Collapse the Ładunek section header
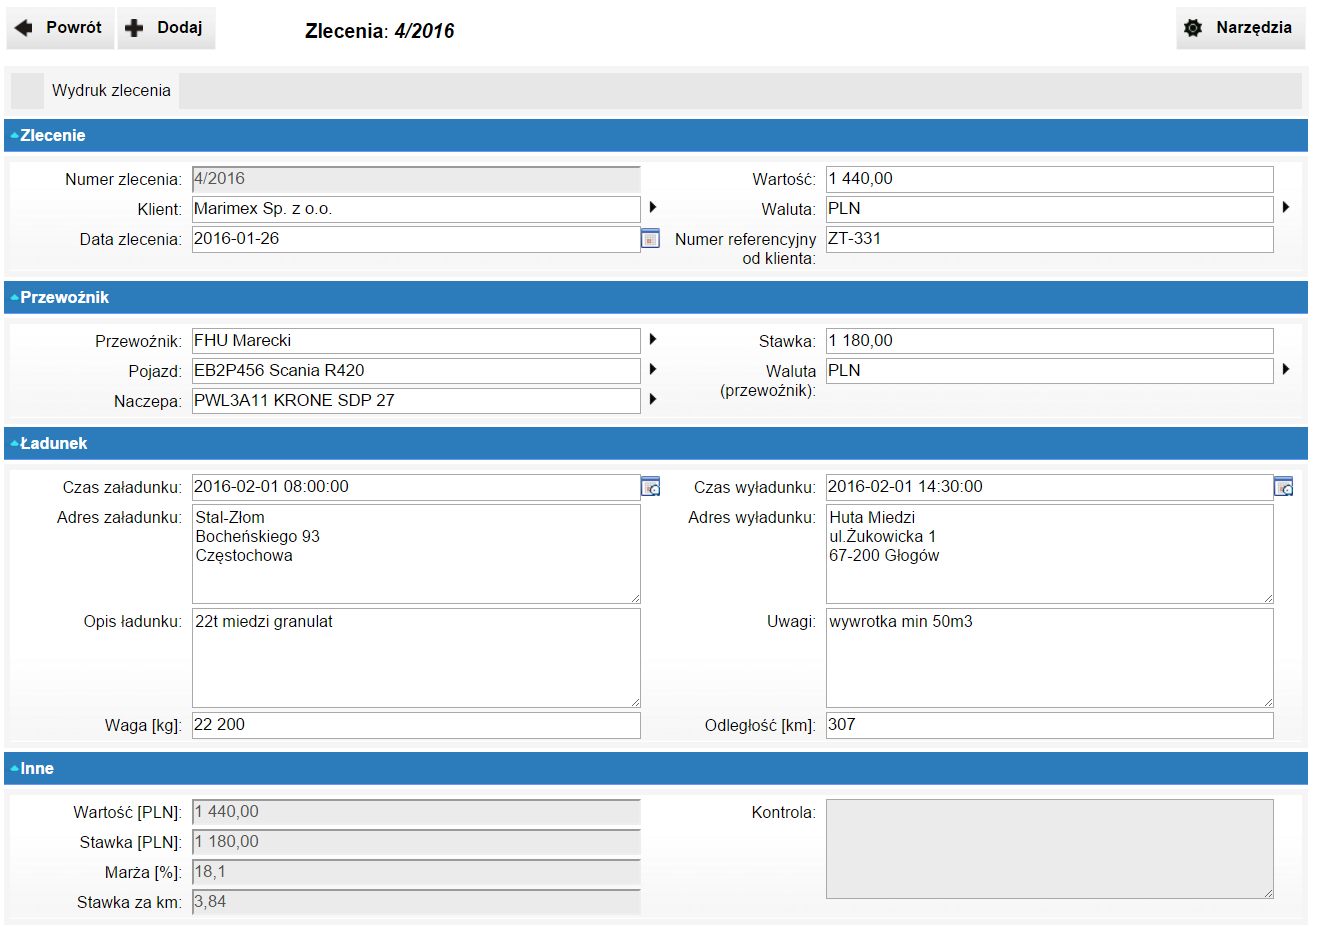The height and width of the screenshot is (926, 1321). [53, 444]
